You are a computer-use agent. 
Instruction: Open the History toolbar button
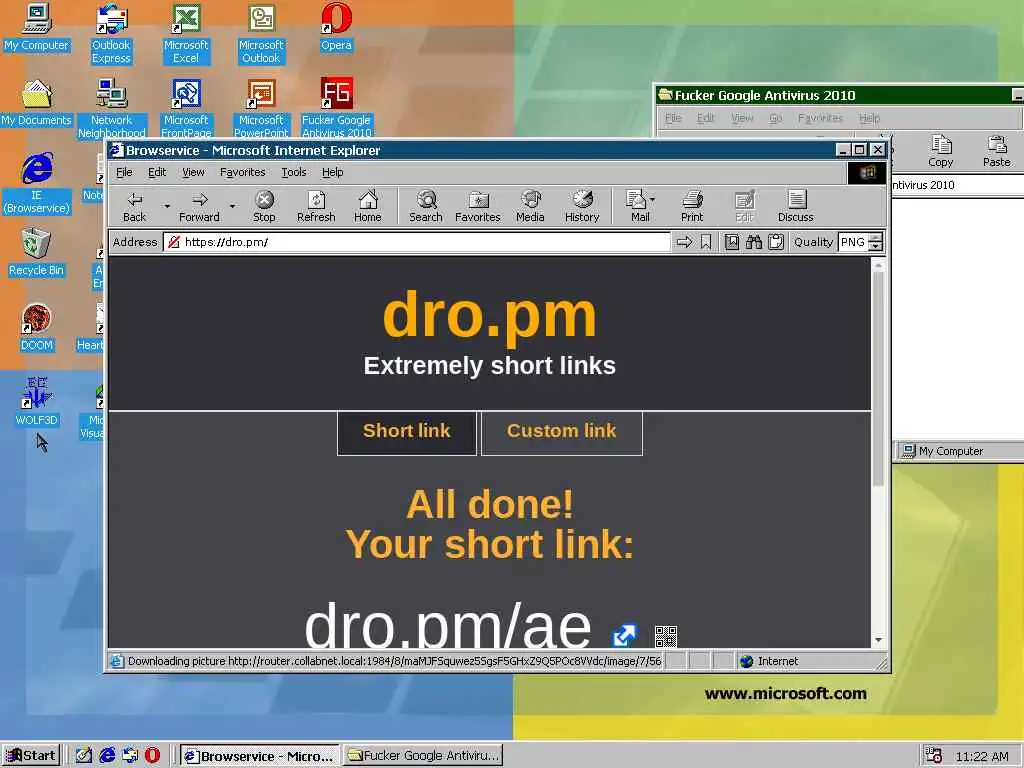pos(582,206)
